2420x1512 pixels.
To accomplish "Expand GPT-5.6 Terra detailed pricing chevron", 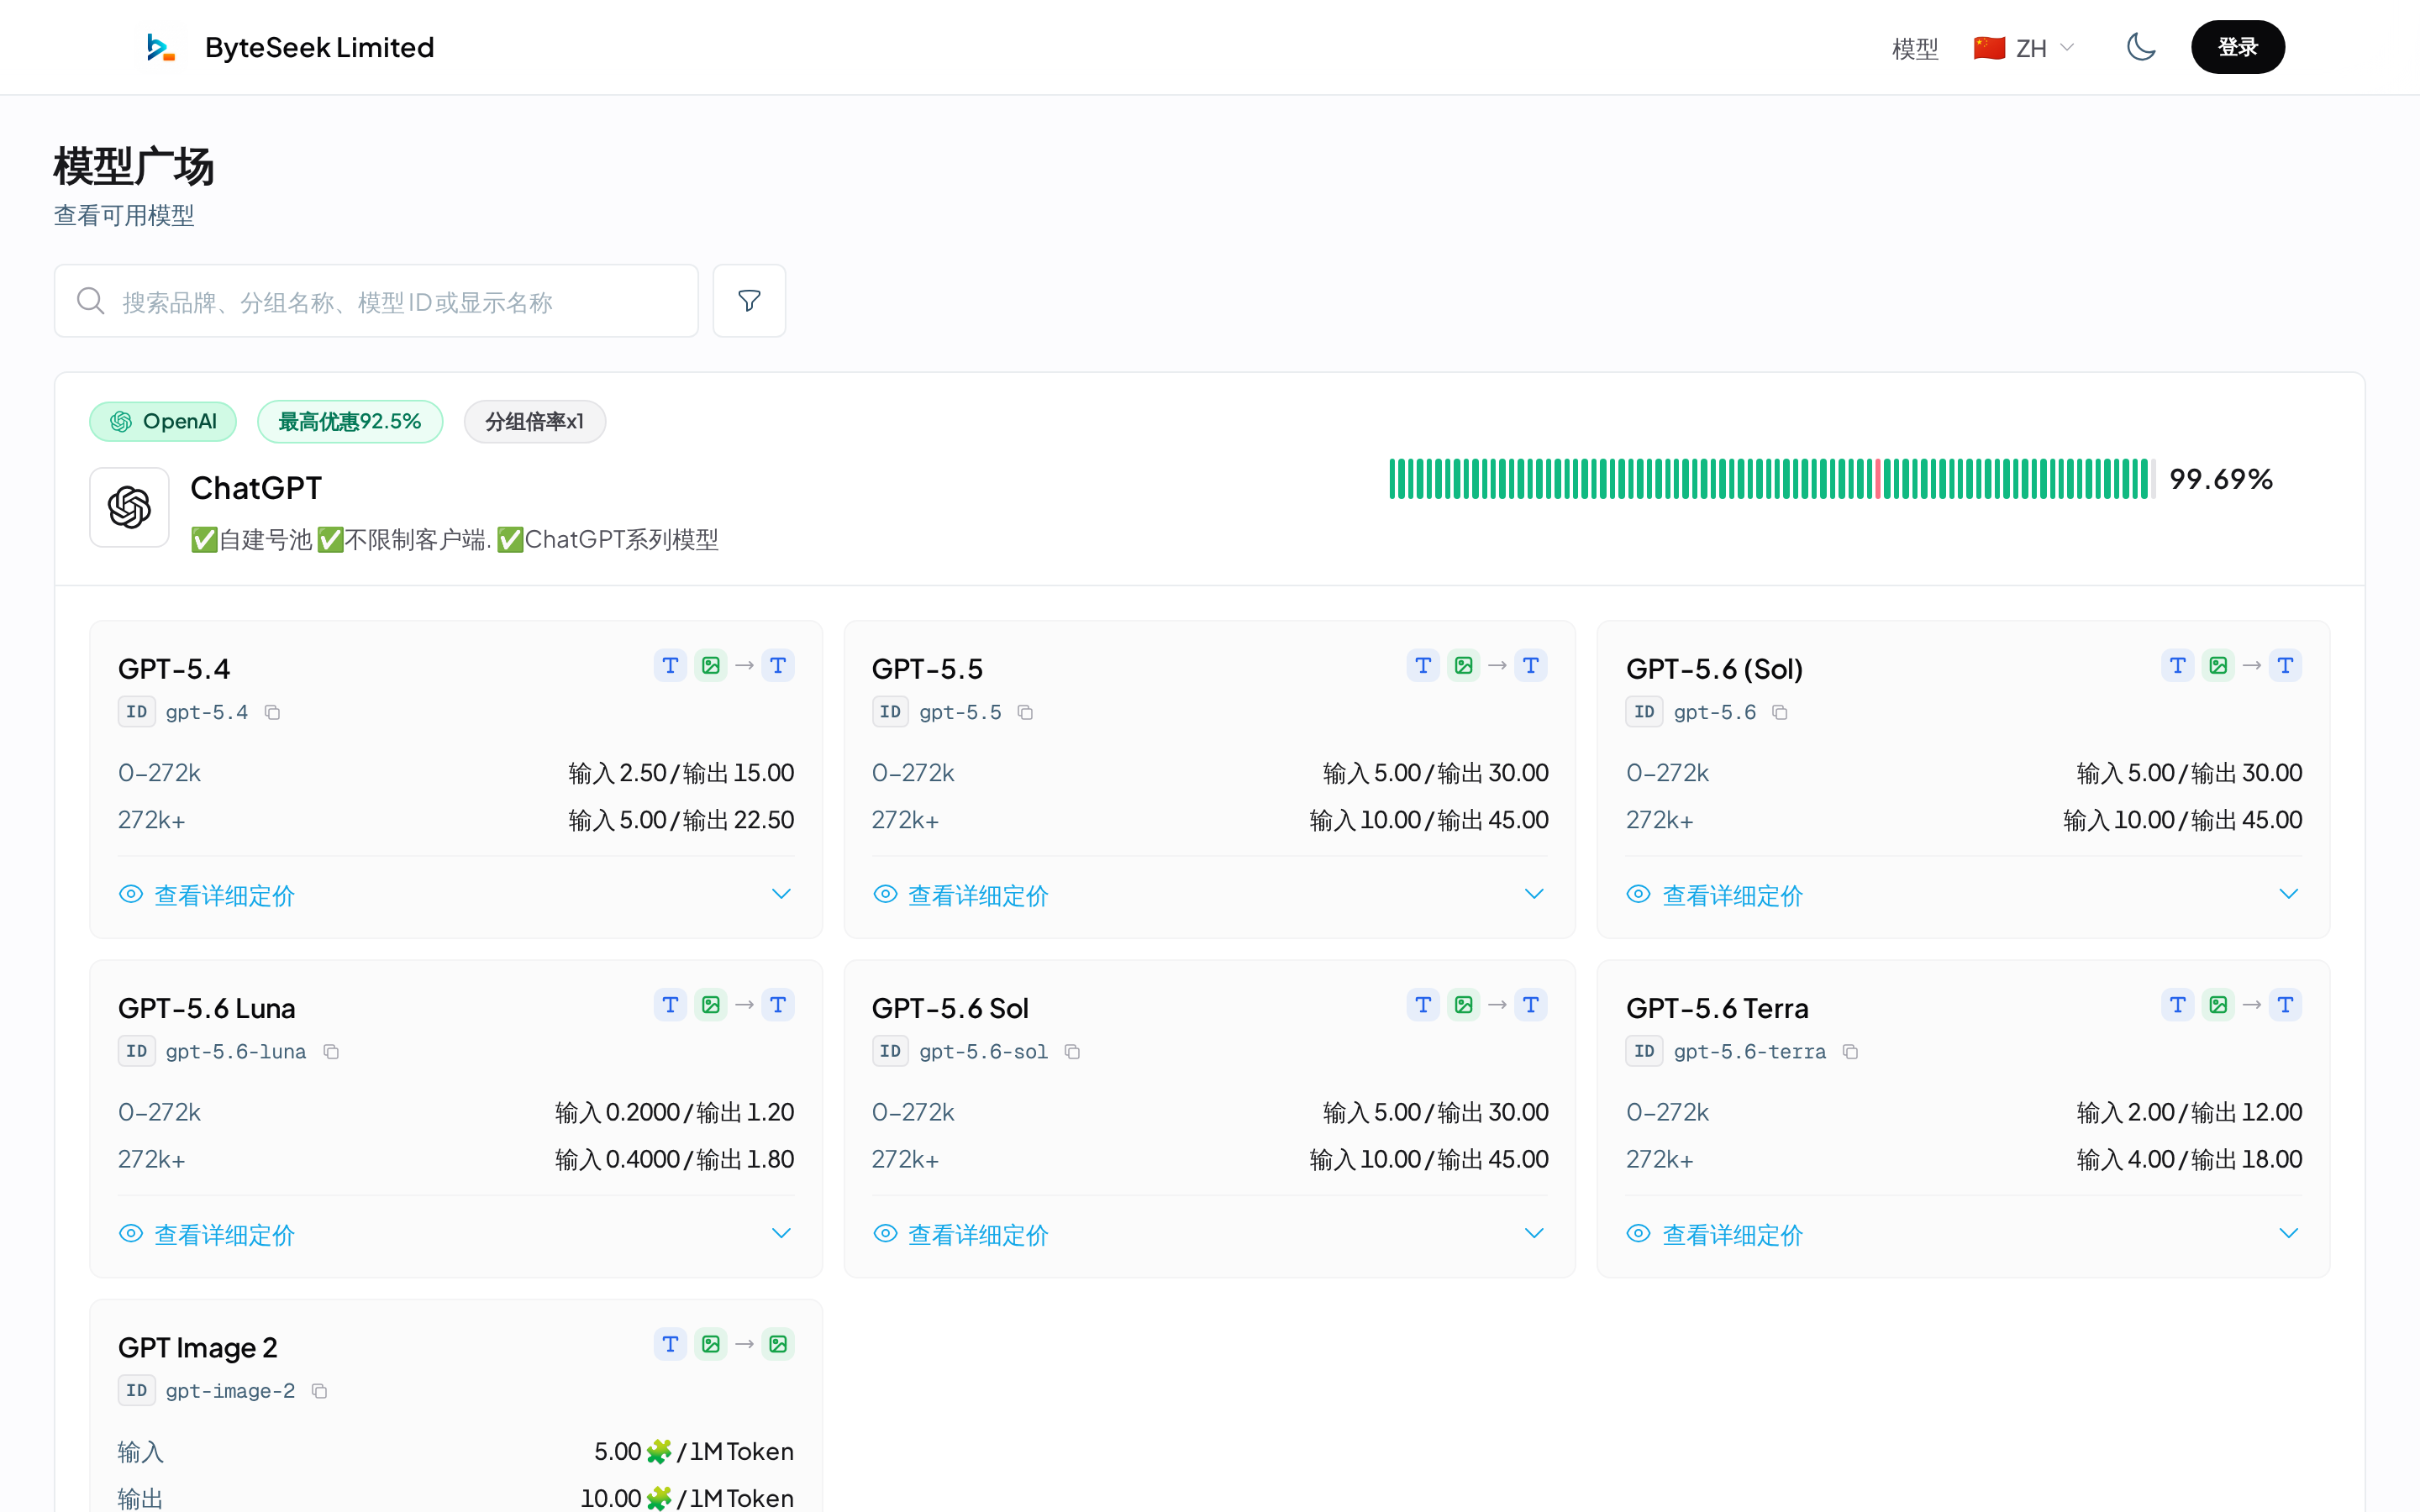I will [2288, 1233].
